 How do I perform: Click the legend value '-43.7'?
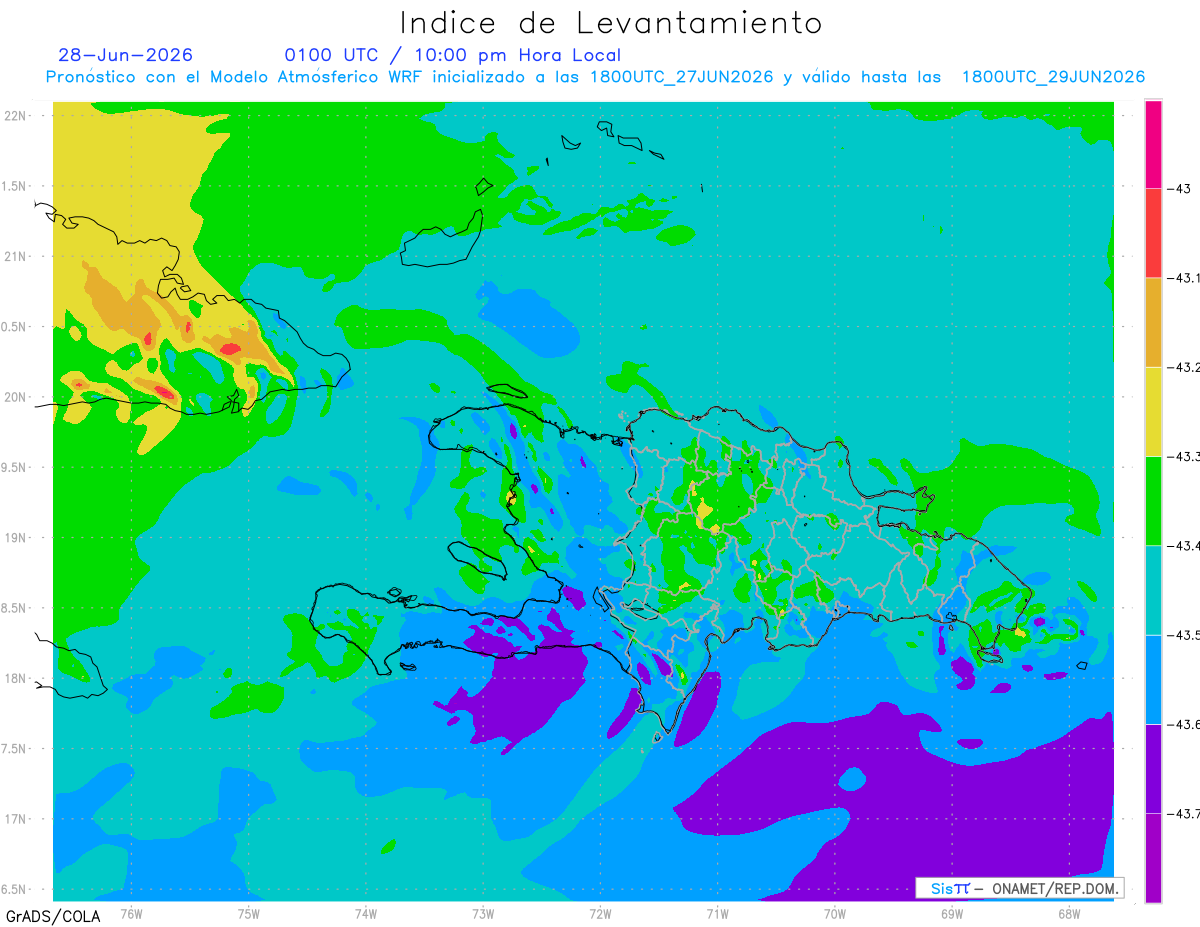pyautogui.click(x=1184, y=813)
